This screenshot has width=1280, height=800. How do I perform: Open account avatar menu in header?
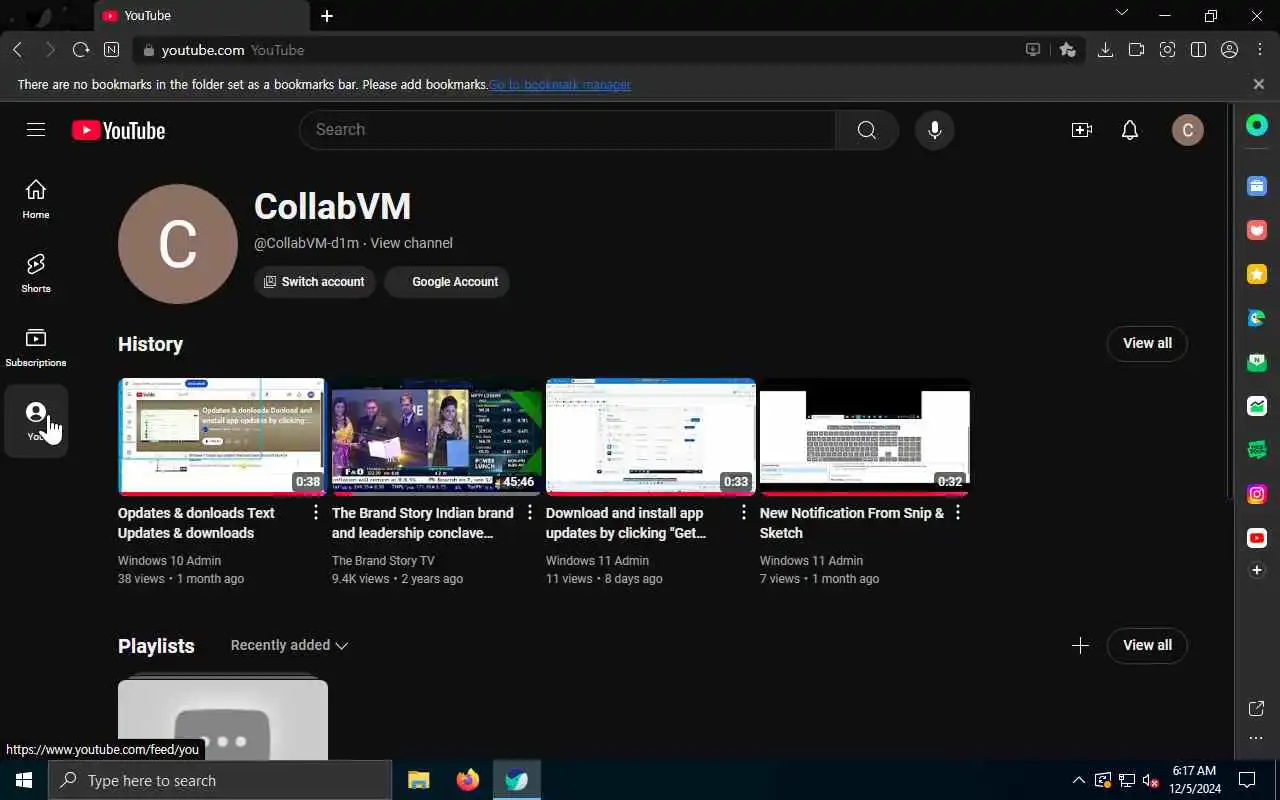tap(1188, 130)
